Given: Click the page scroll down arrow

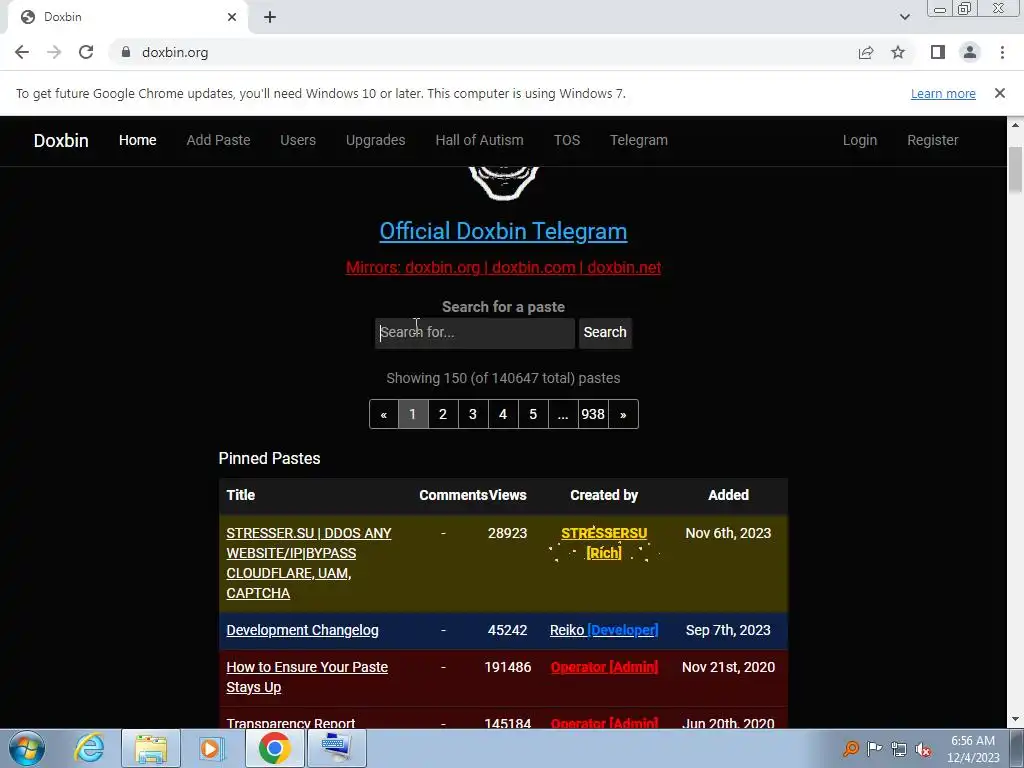Looking at the screenshot, I should point(1015,720).
